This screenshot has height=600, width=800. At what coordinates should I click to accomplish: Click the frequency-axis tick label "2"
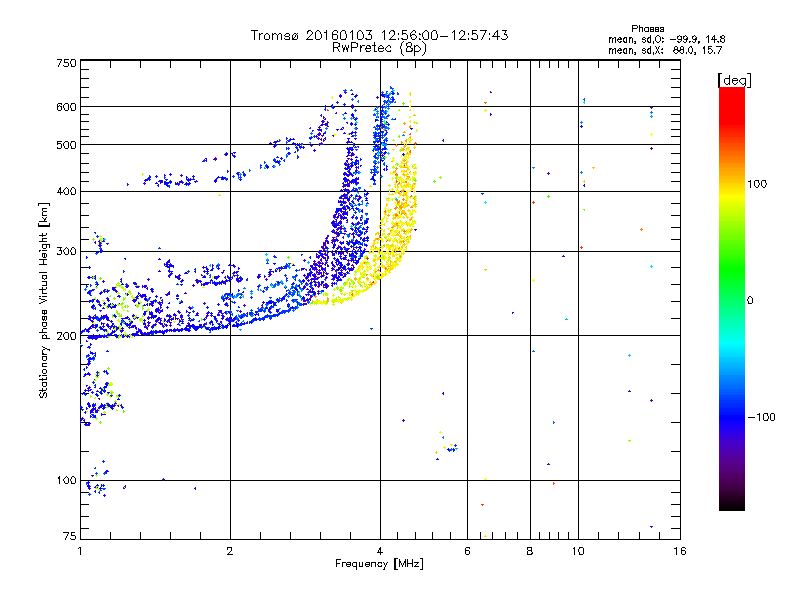point(230,551)
